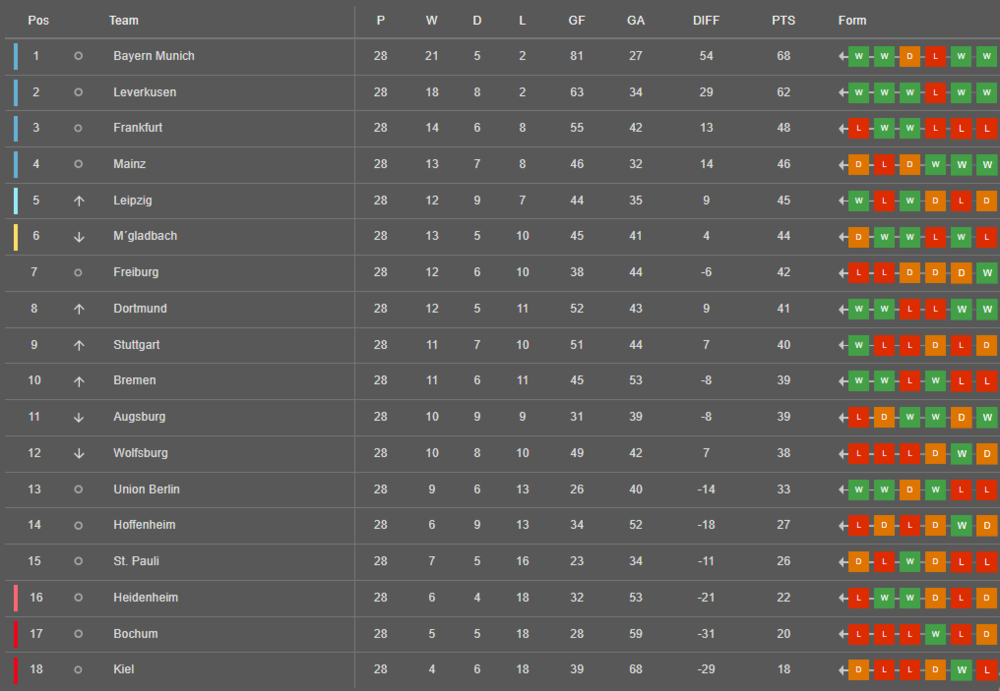Open the Leverkusen team link
Viewport: 1000px width, 691px height.
coord(145,92)
